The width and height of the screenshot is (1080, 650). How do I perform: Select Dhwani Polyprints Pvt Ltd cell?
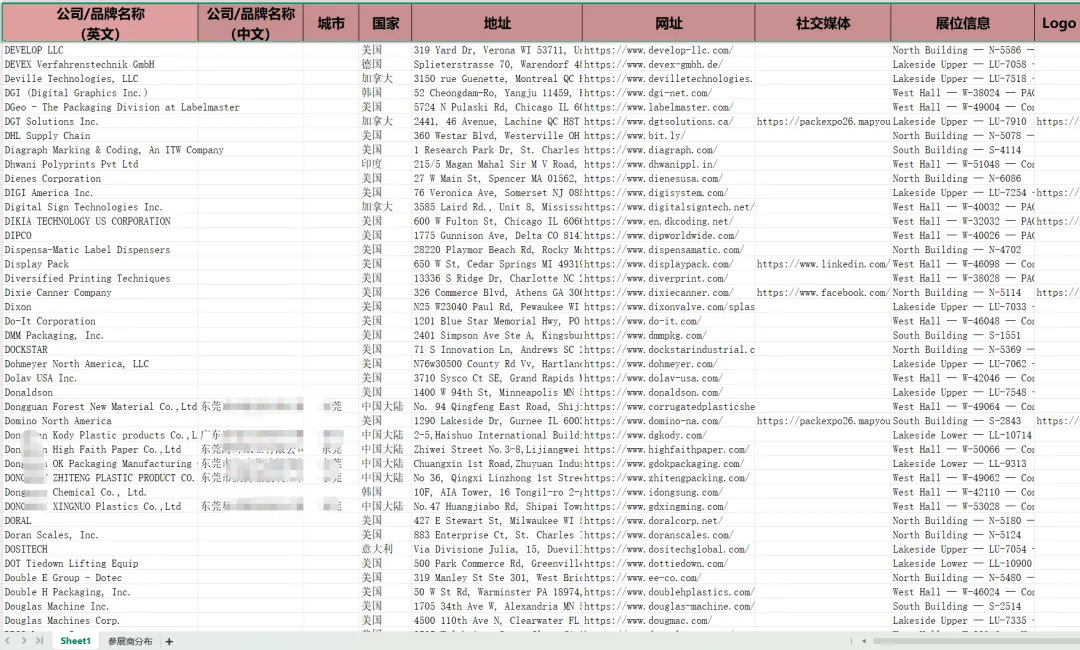100,164
